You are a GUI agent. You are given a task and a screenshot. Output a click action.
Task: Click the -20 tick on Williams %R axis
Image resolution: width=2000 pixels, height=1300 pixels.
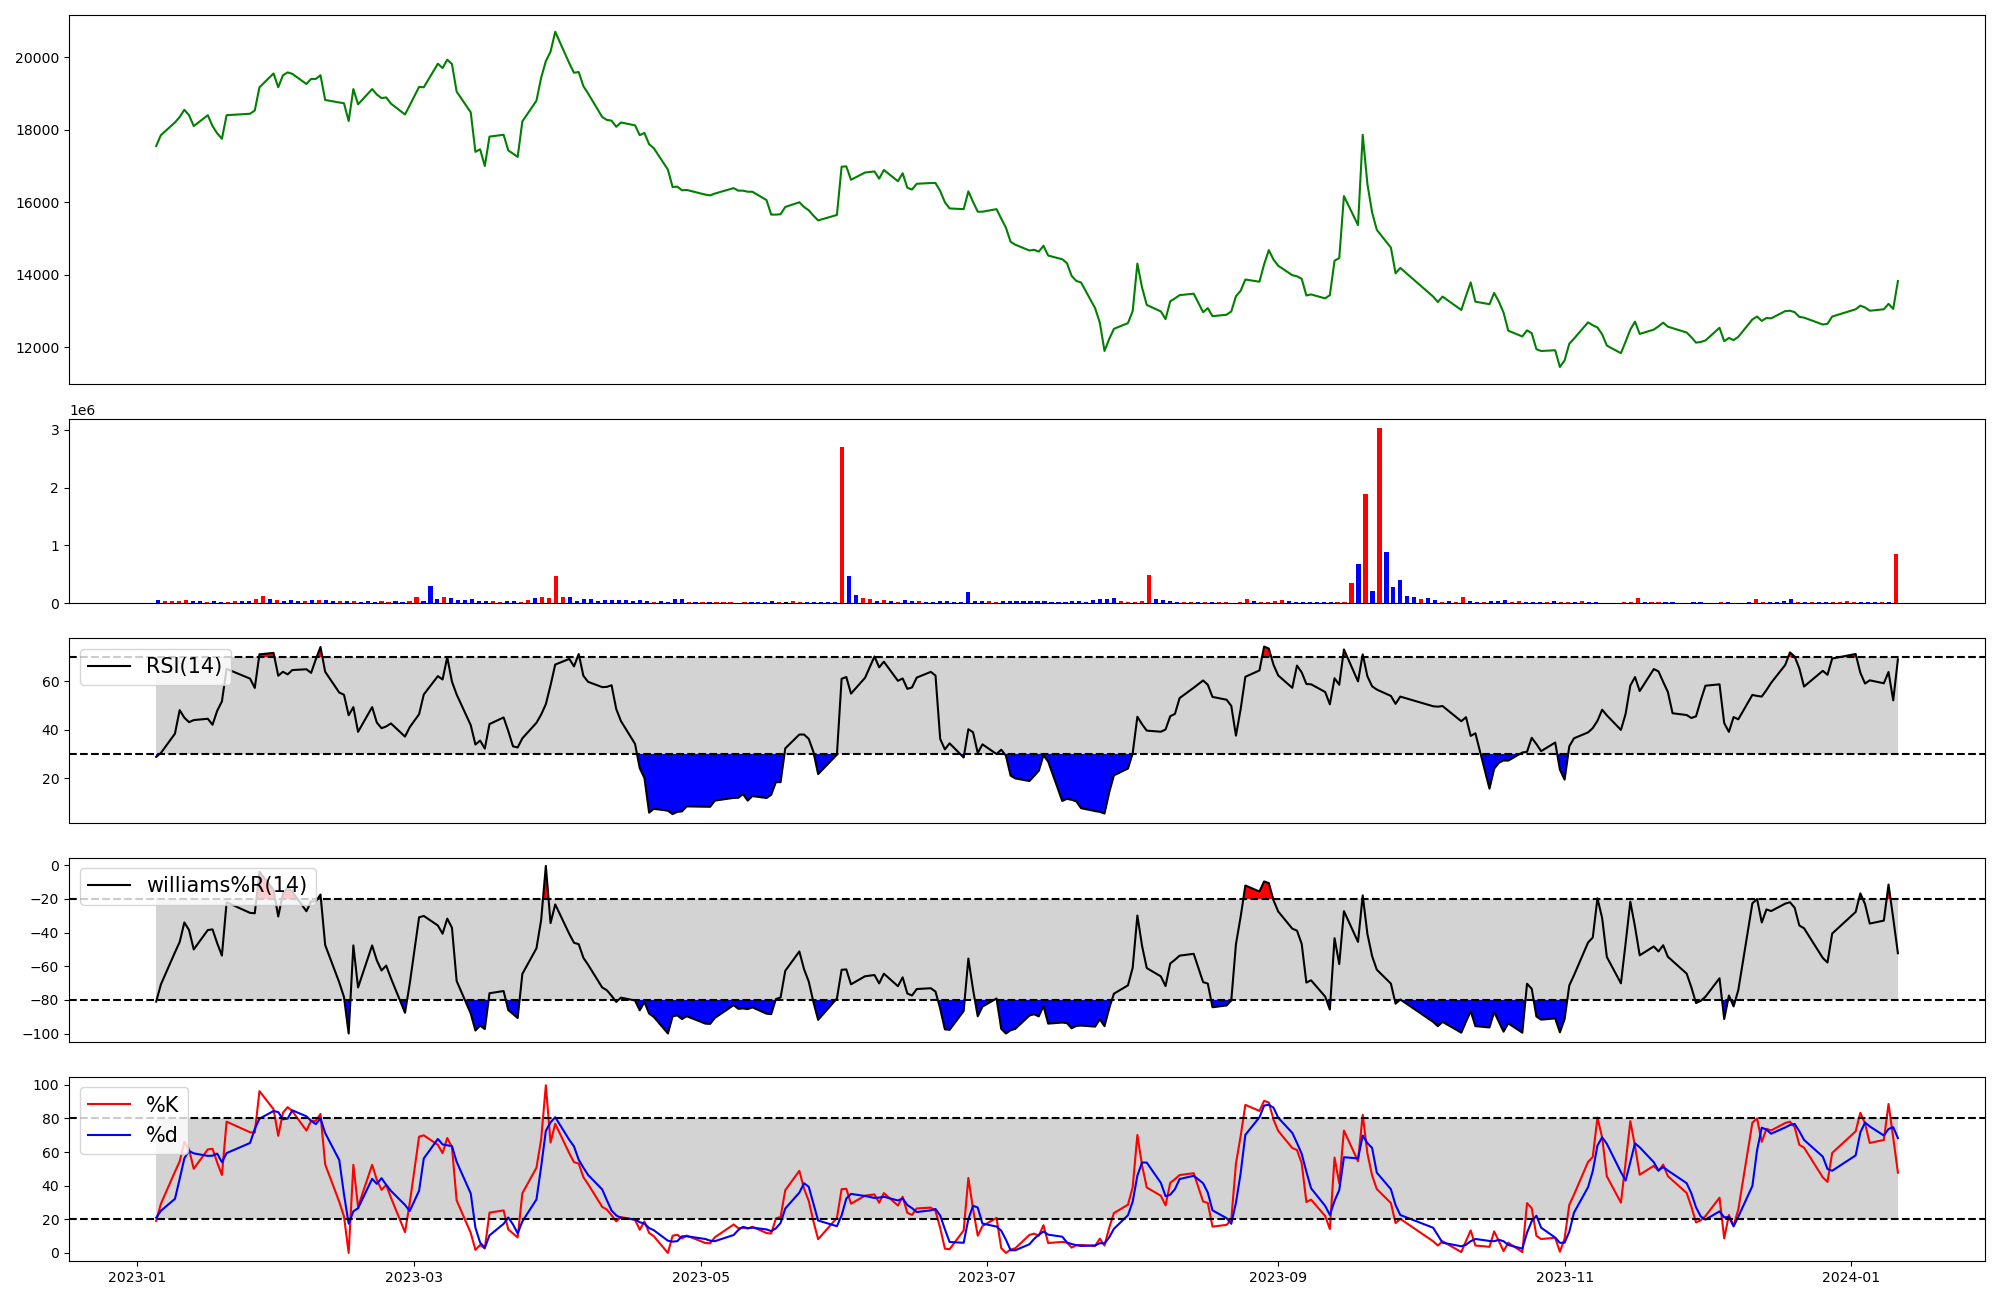(x=47, y=899)
